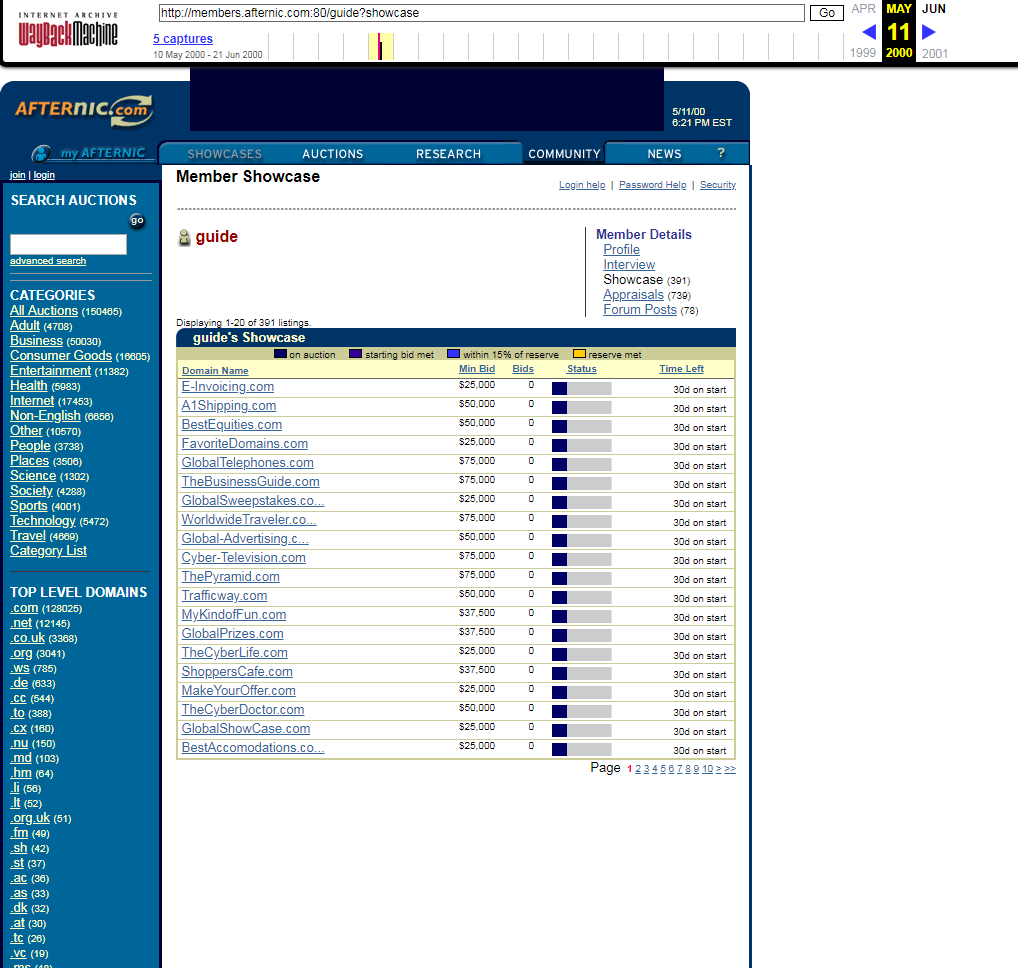Sort listings by Domain Name column

(x=215, y=371)
